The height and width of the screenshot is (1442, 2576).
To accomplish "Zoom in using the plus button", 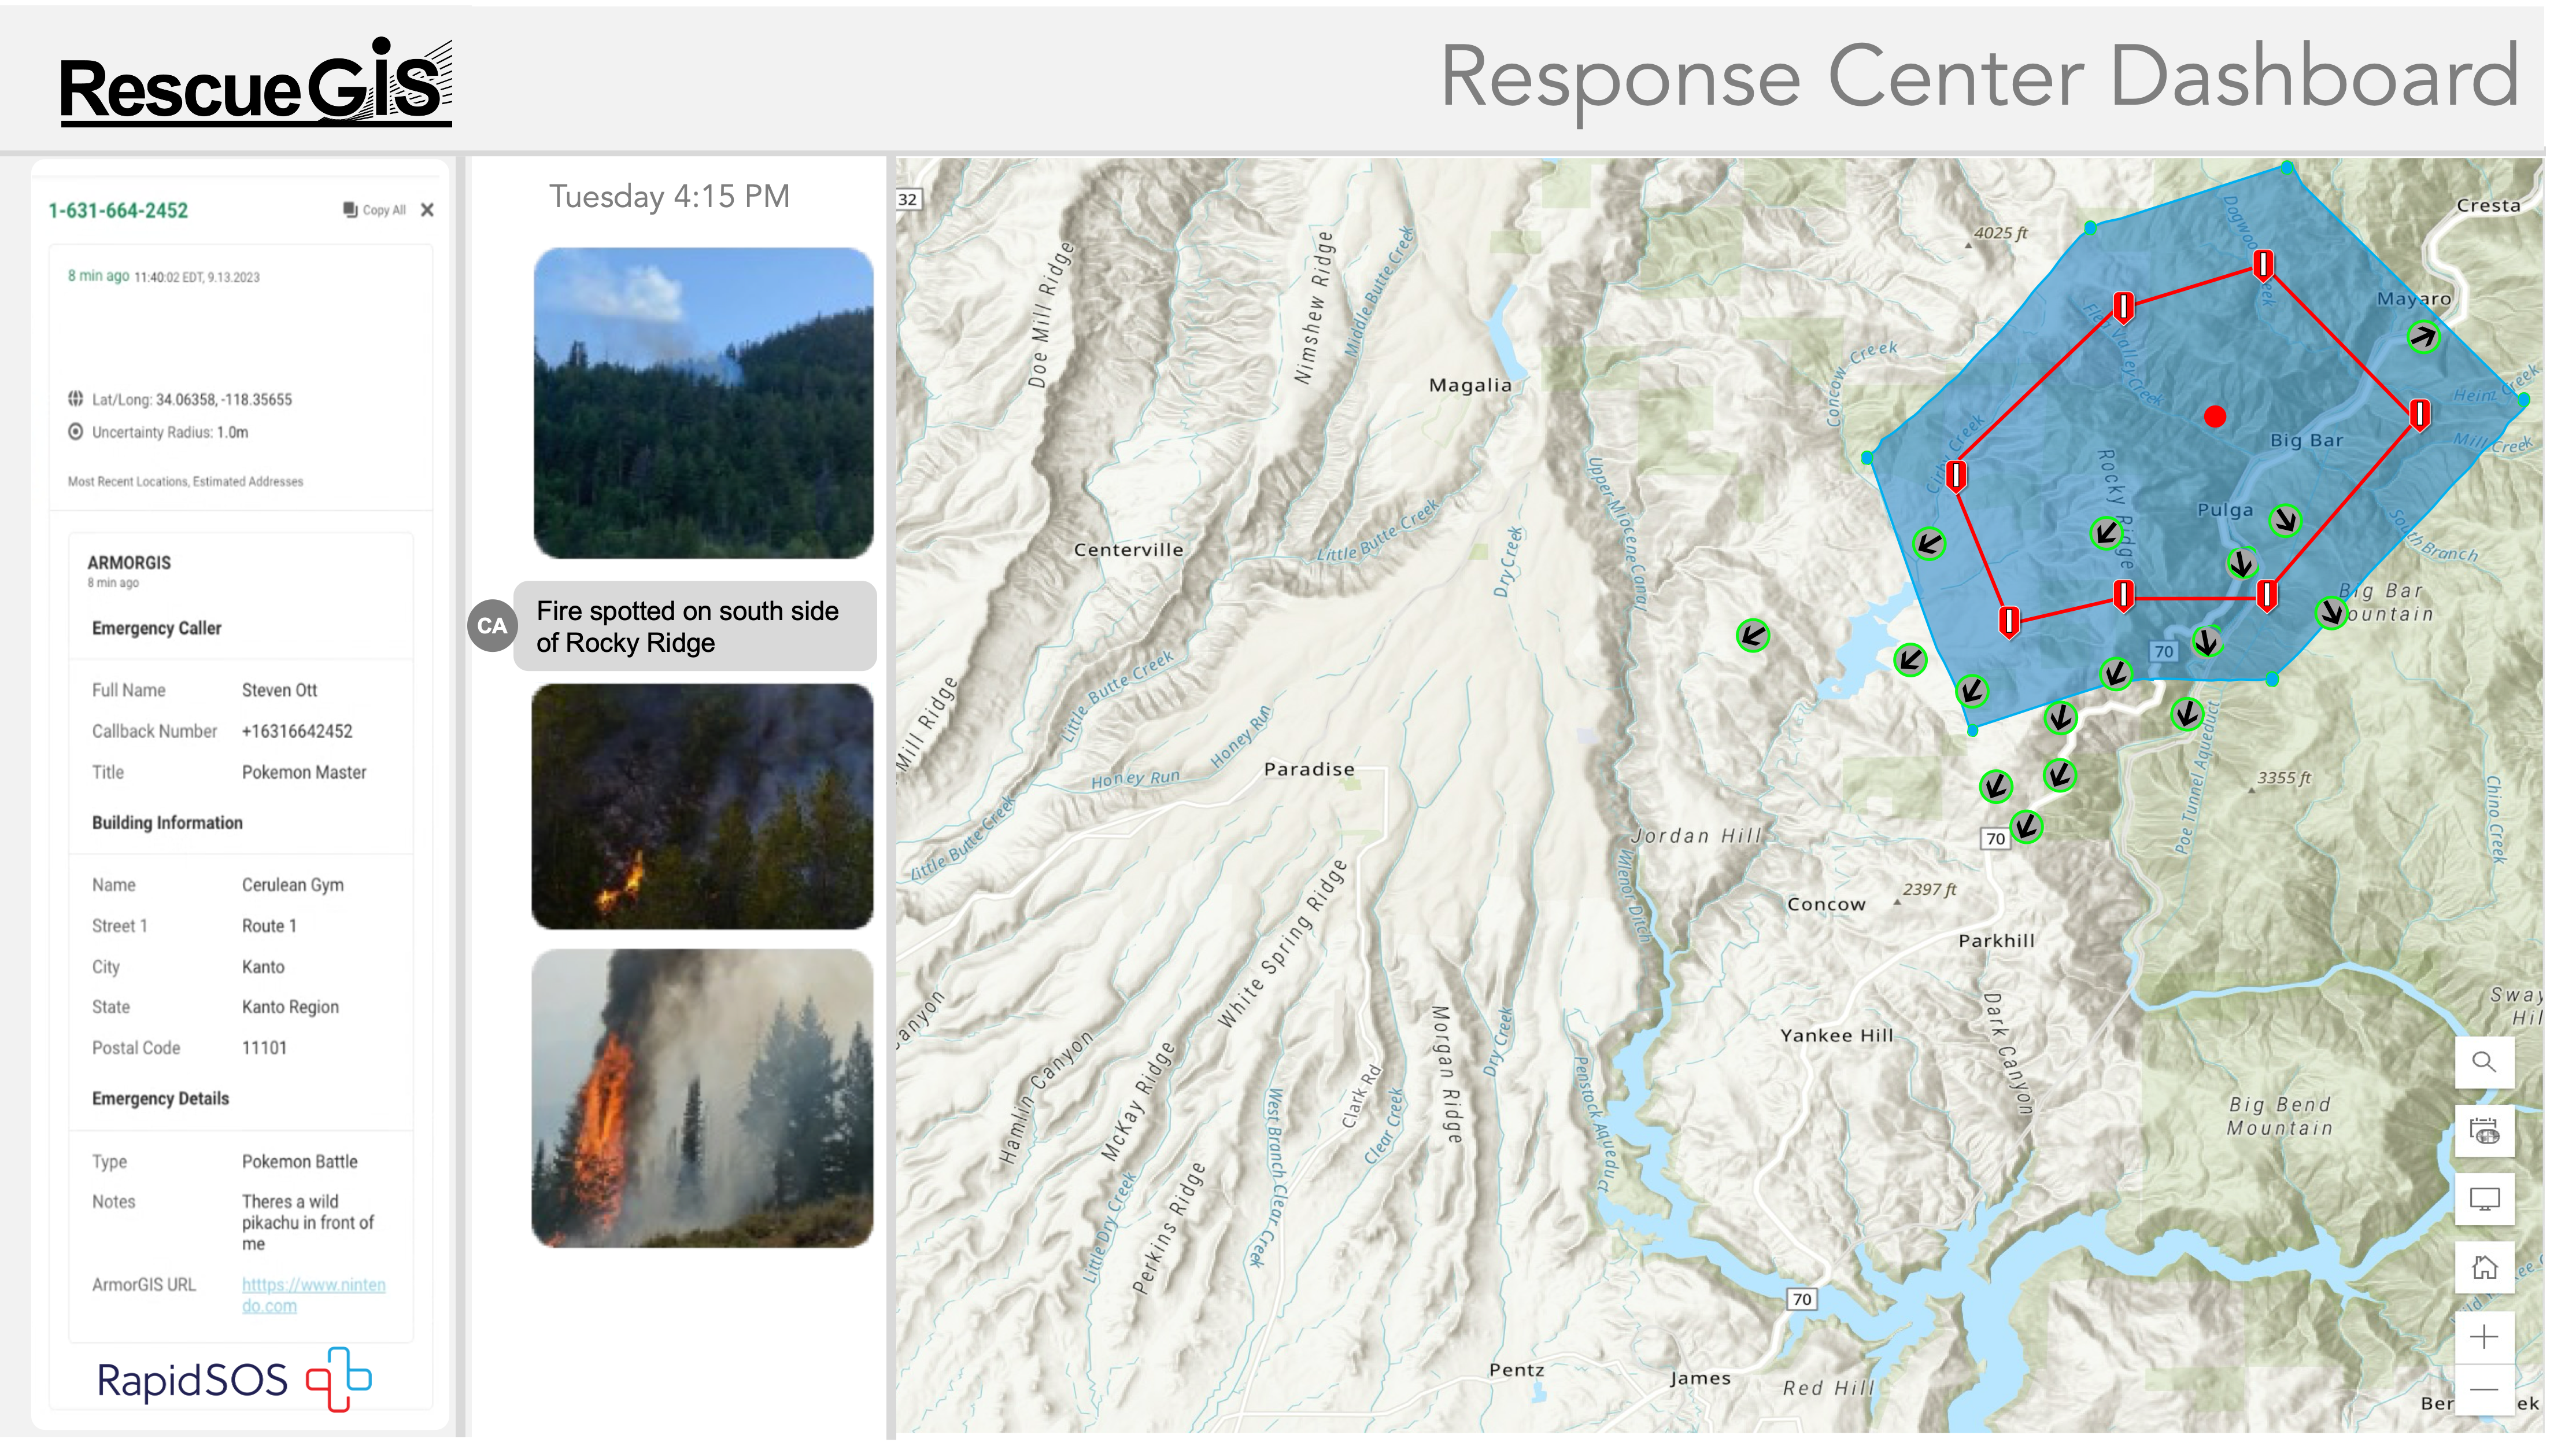I will pos(2484,1337).
